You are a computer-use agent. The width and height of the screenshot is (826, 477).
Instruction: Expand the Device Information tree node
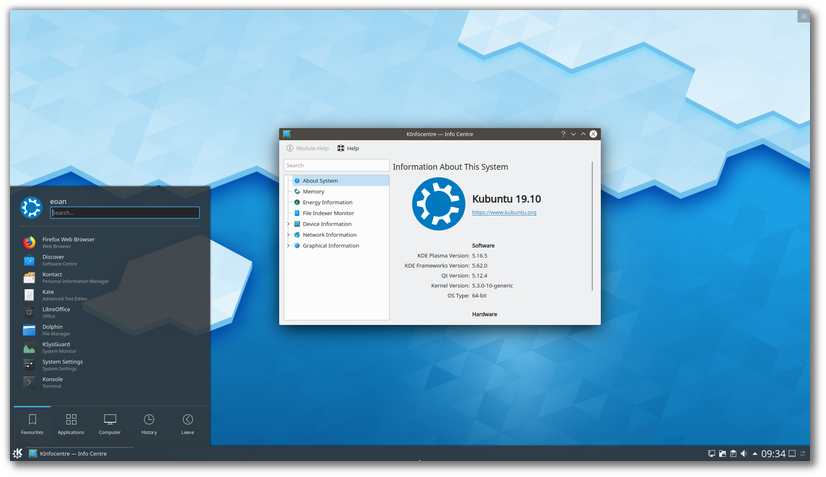[x=288, y=224]
